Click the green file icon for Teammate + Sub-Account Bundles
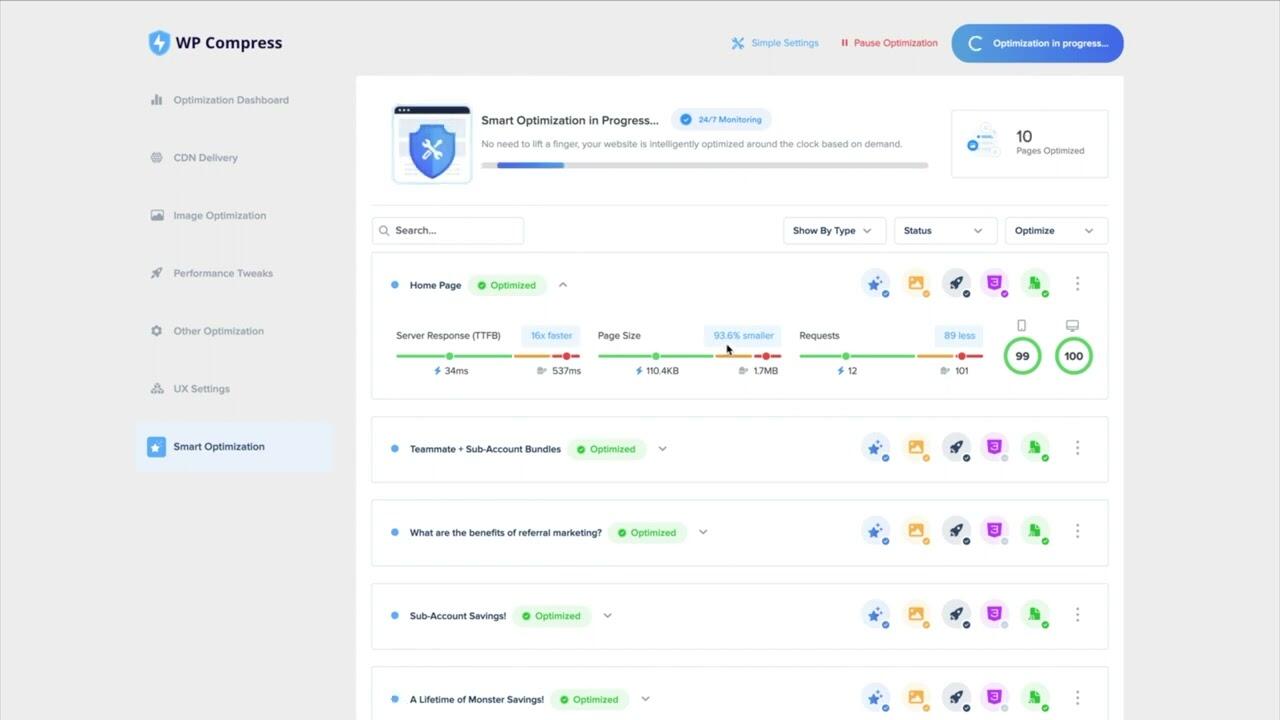 coord(1035,448)
